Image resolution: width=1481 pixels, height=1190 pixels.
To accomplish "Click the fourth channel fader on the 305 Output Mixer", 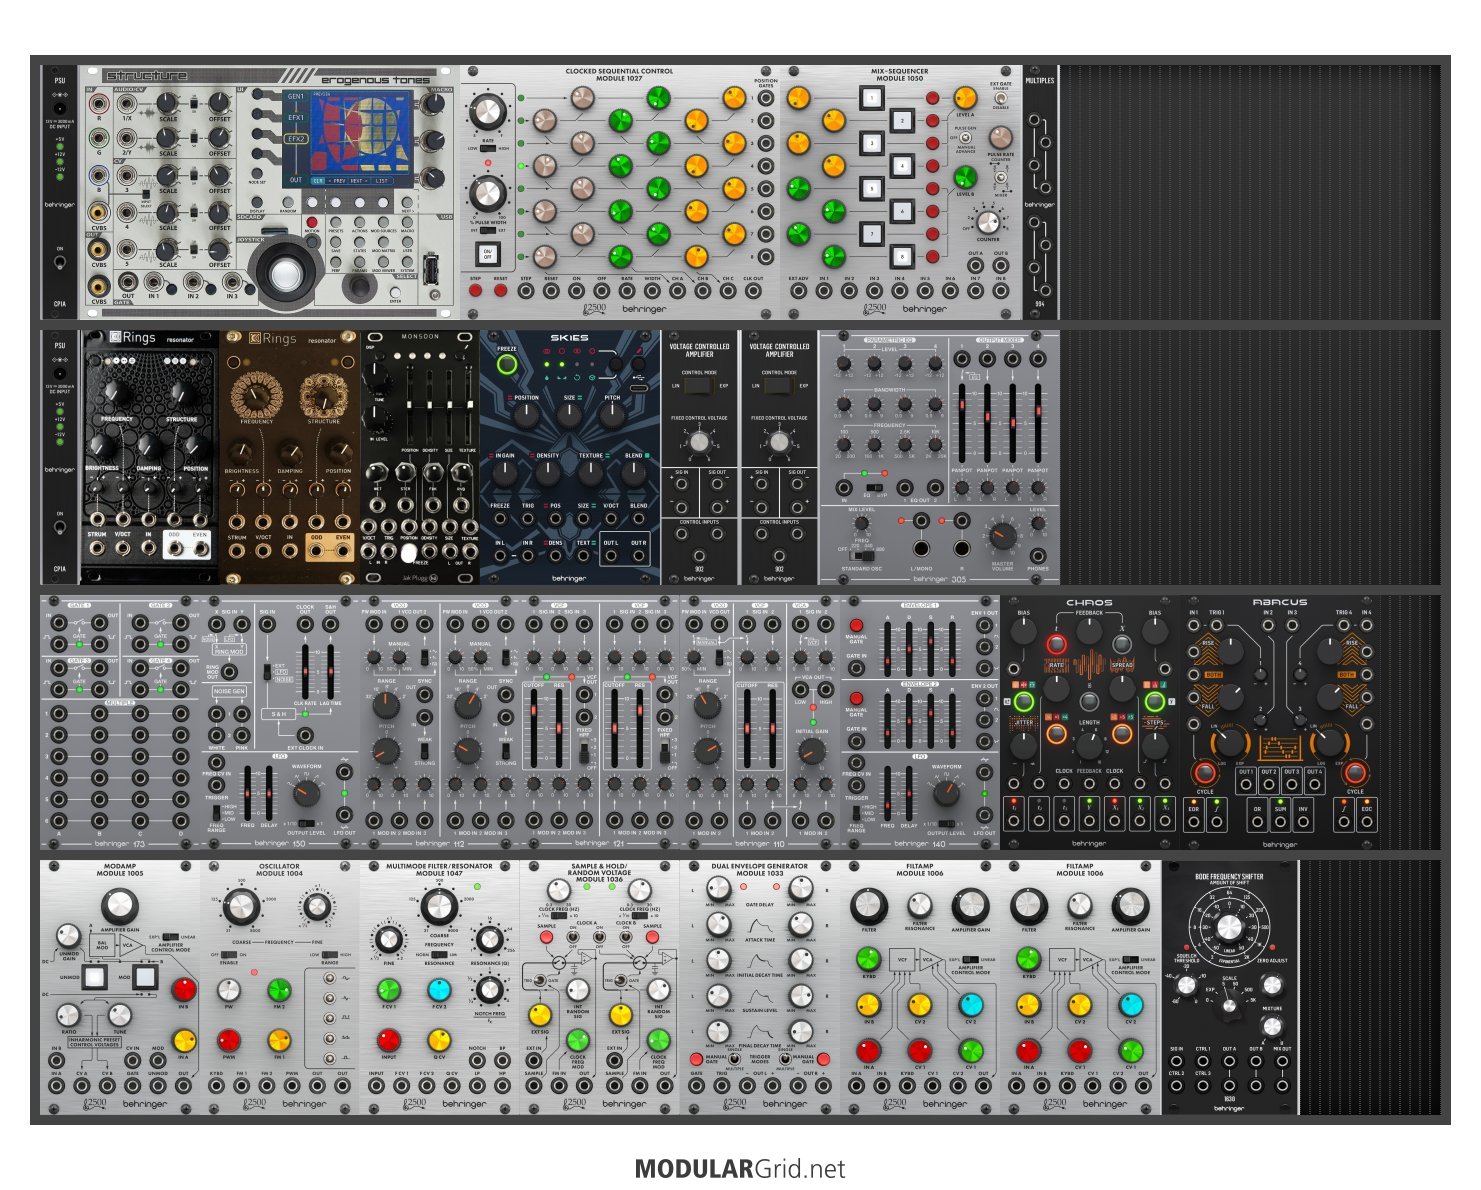I will (x=1038, y=421).
